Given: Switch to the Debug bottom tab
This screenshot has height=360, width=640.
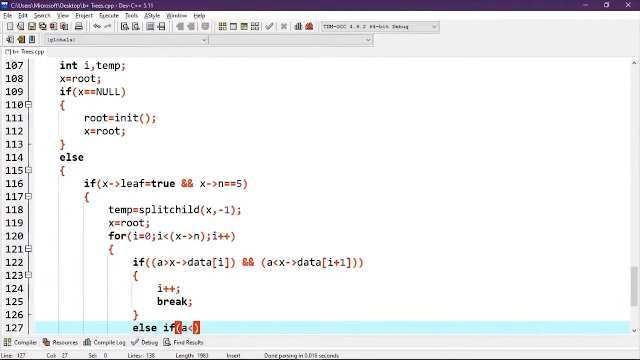Looking at the screenshot, I should click(145, 342).
